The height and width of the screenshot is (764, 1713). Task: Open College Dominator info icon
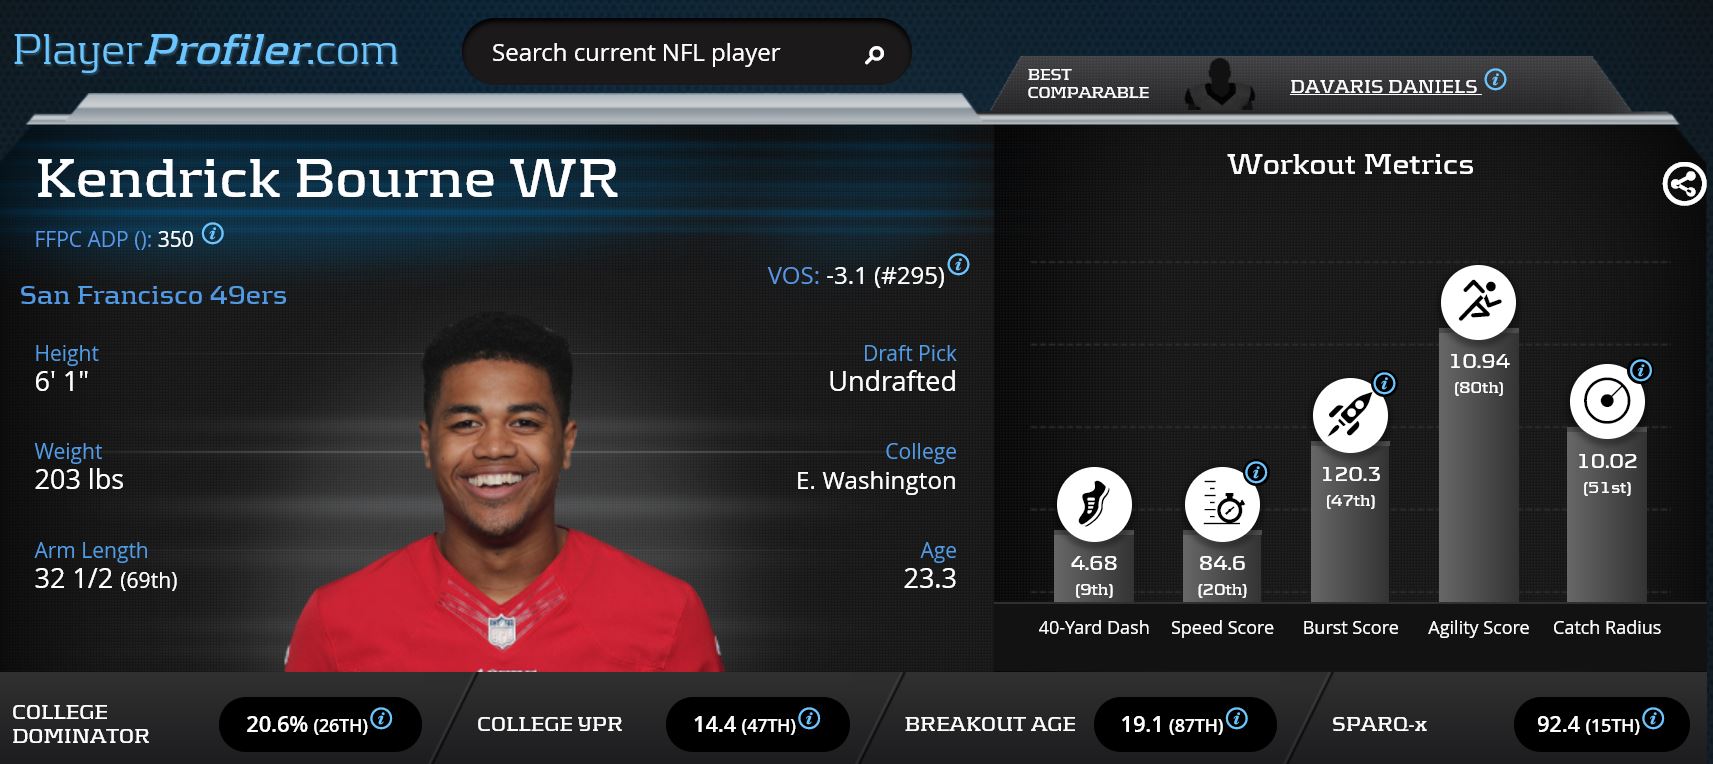click(x=381, y=718)
